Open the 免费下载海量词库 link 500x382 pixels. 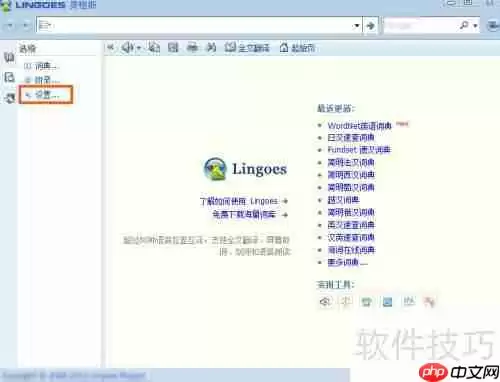(250, 214)
